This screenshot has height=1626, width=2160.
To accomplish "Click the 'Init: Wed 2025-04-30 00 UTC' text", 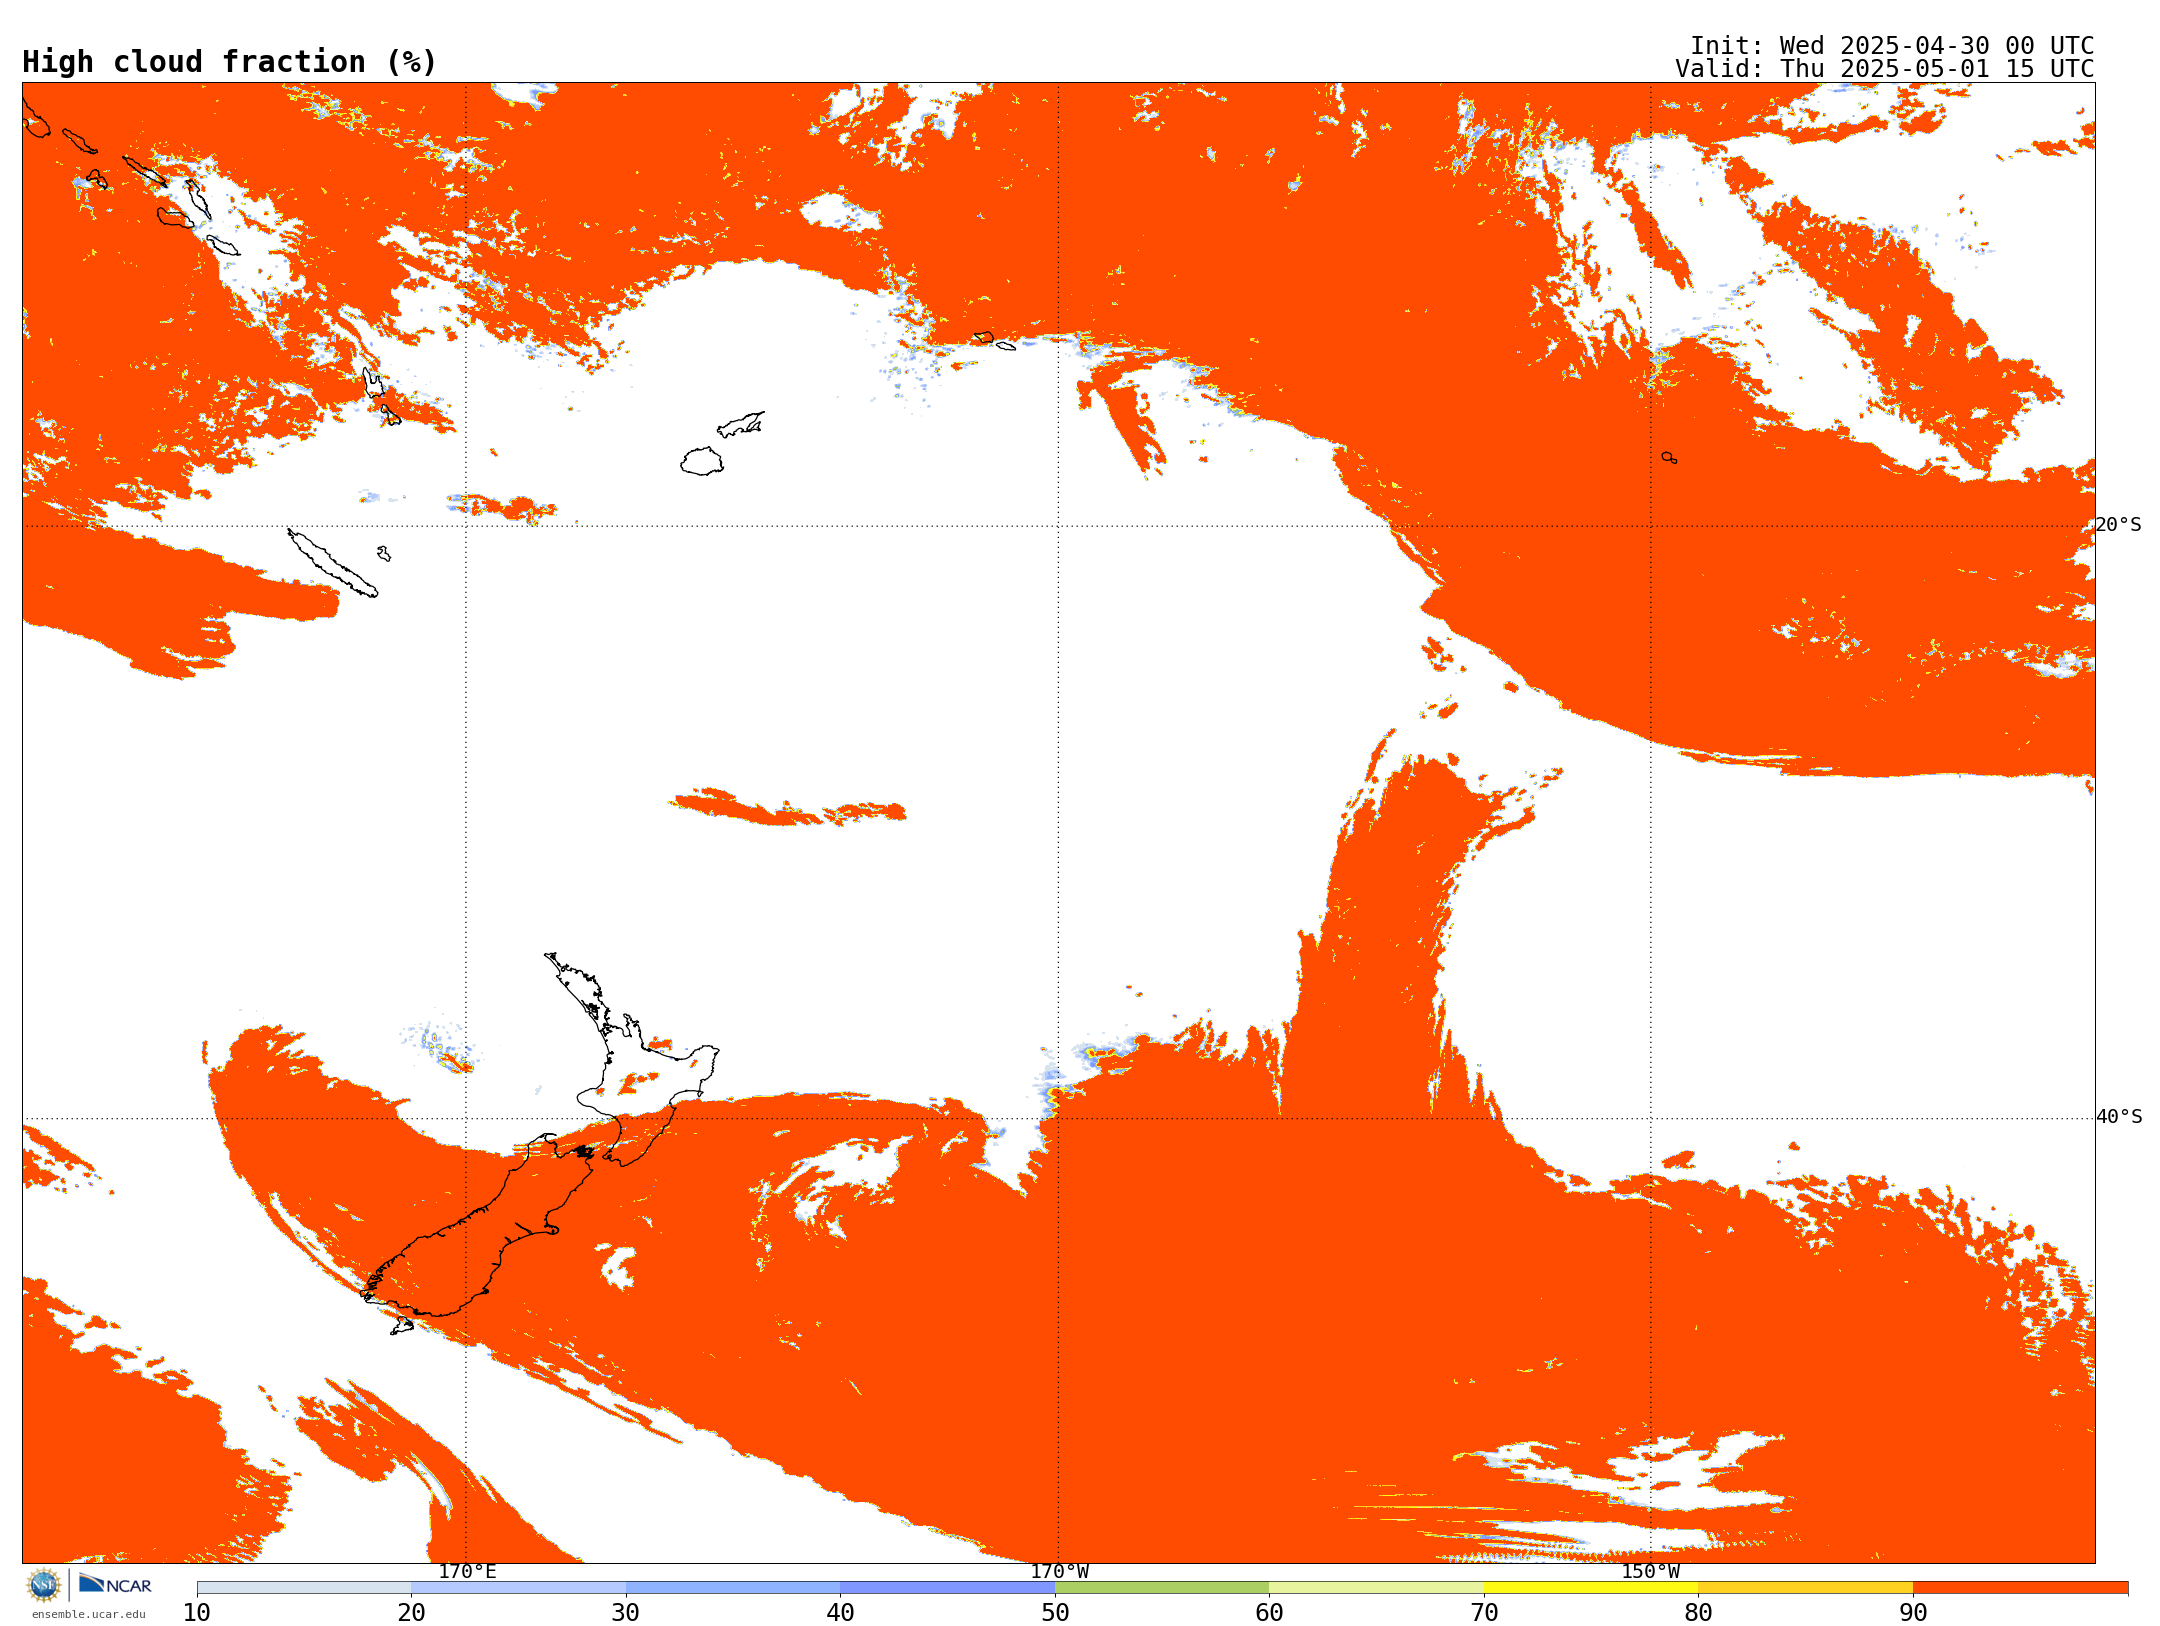I will [1891, 46].
